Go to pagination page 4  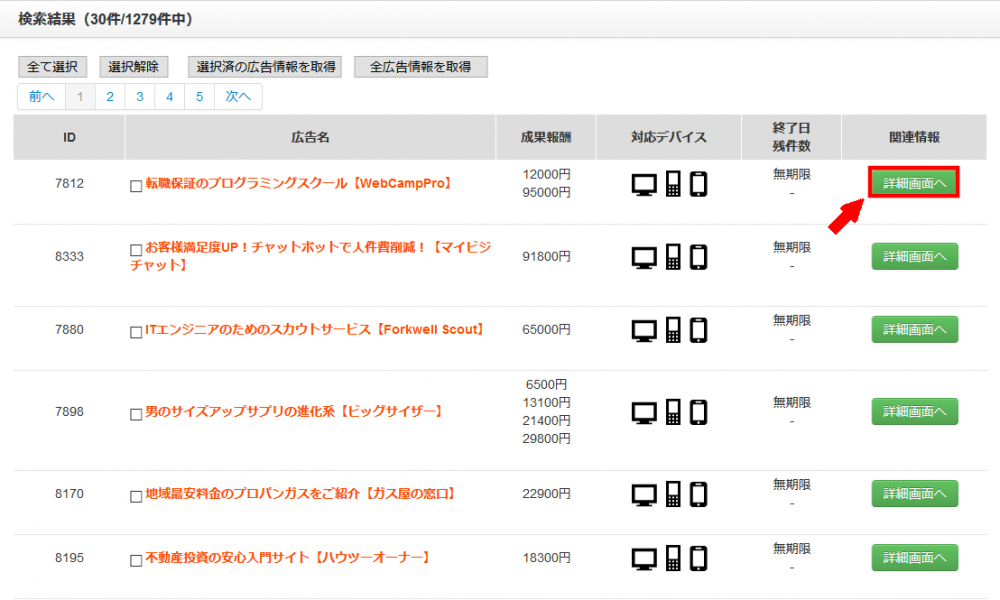170,96
